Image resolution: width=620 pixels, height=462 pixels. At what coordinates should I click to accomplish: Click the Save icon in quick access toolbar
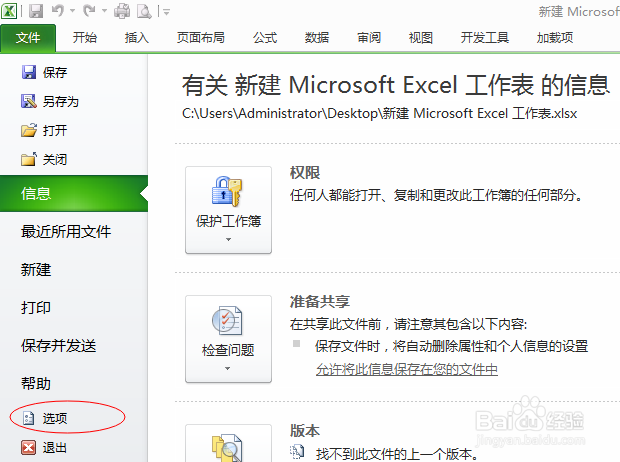coord(36,11)
